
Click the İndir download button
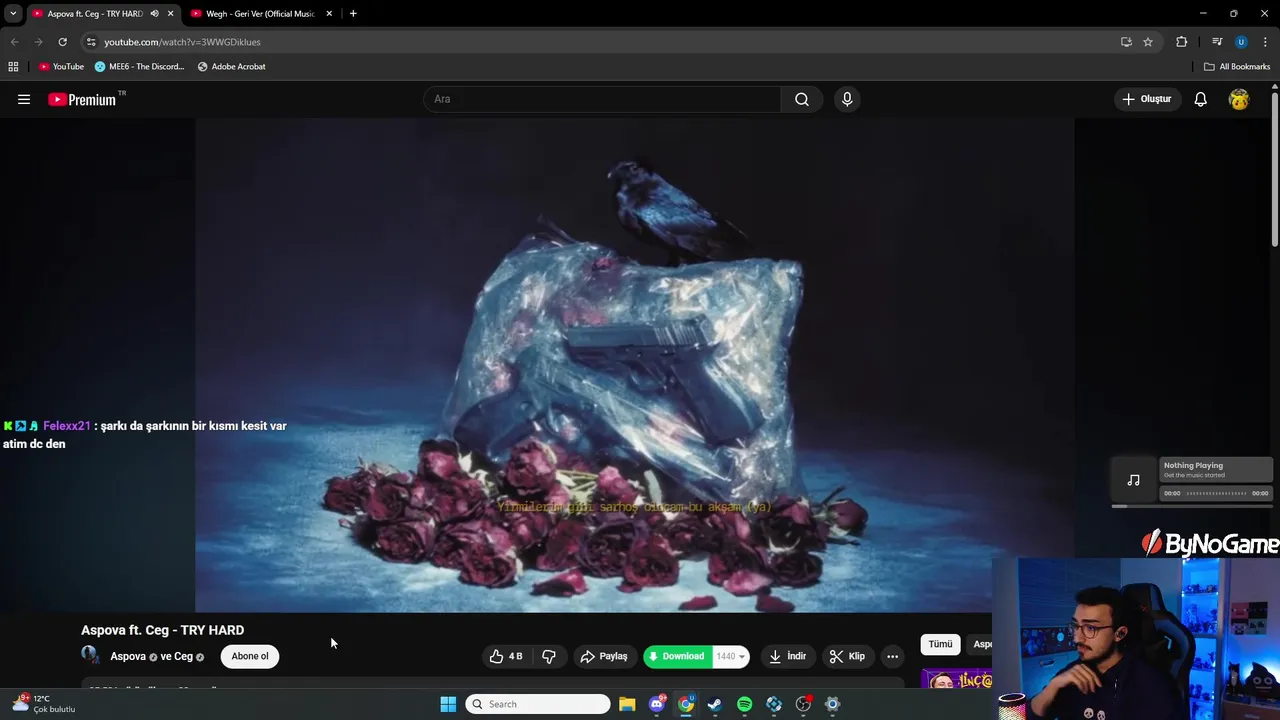[x=787, y=656]
